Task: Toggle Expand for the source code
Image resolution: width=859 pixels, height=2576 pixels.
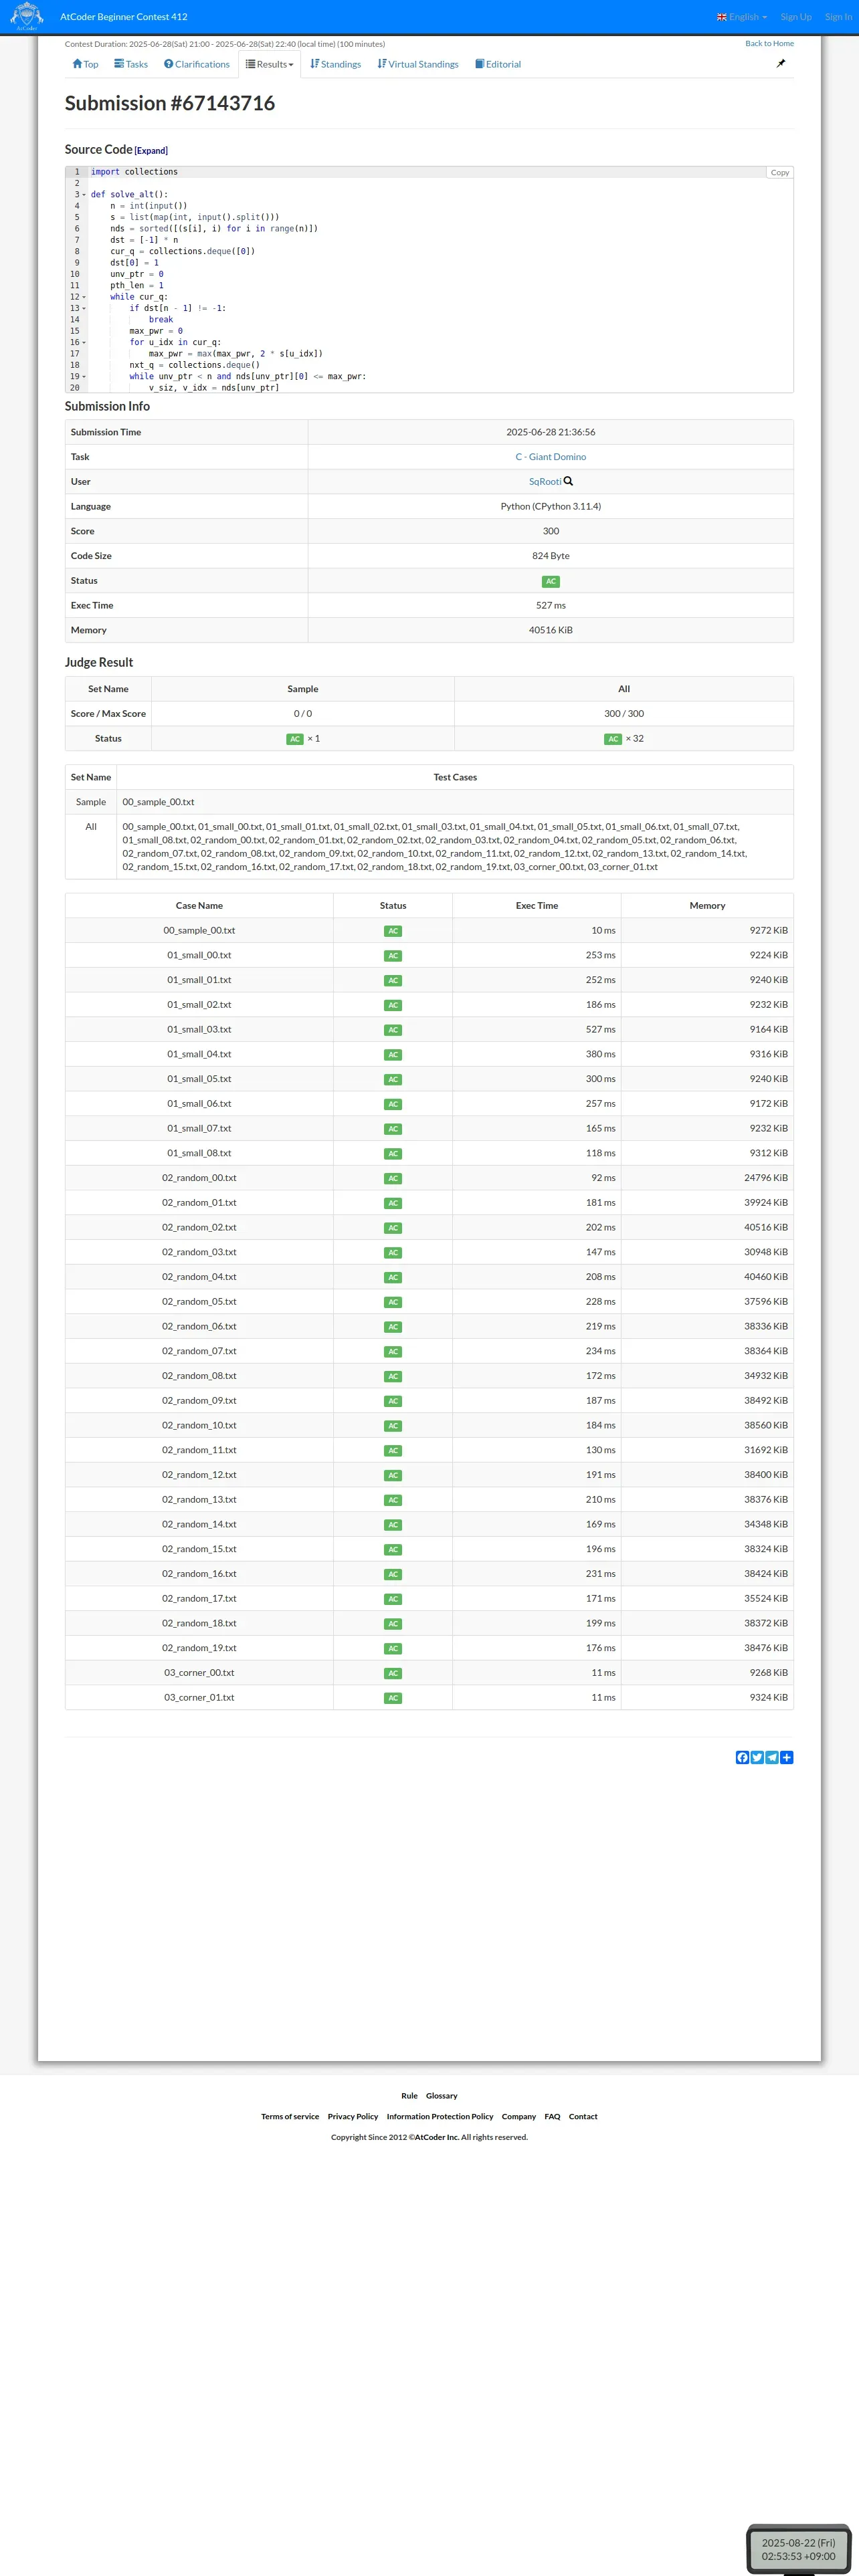Action: pyautogui.click(x=151, y=151)
